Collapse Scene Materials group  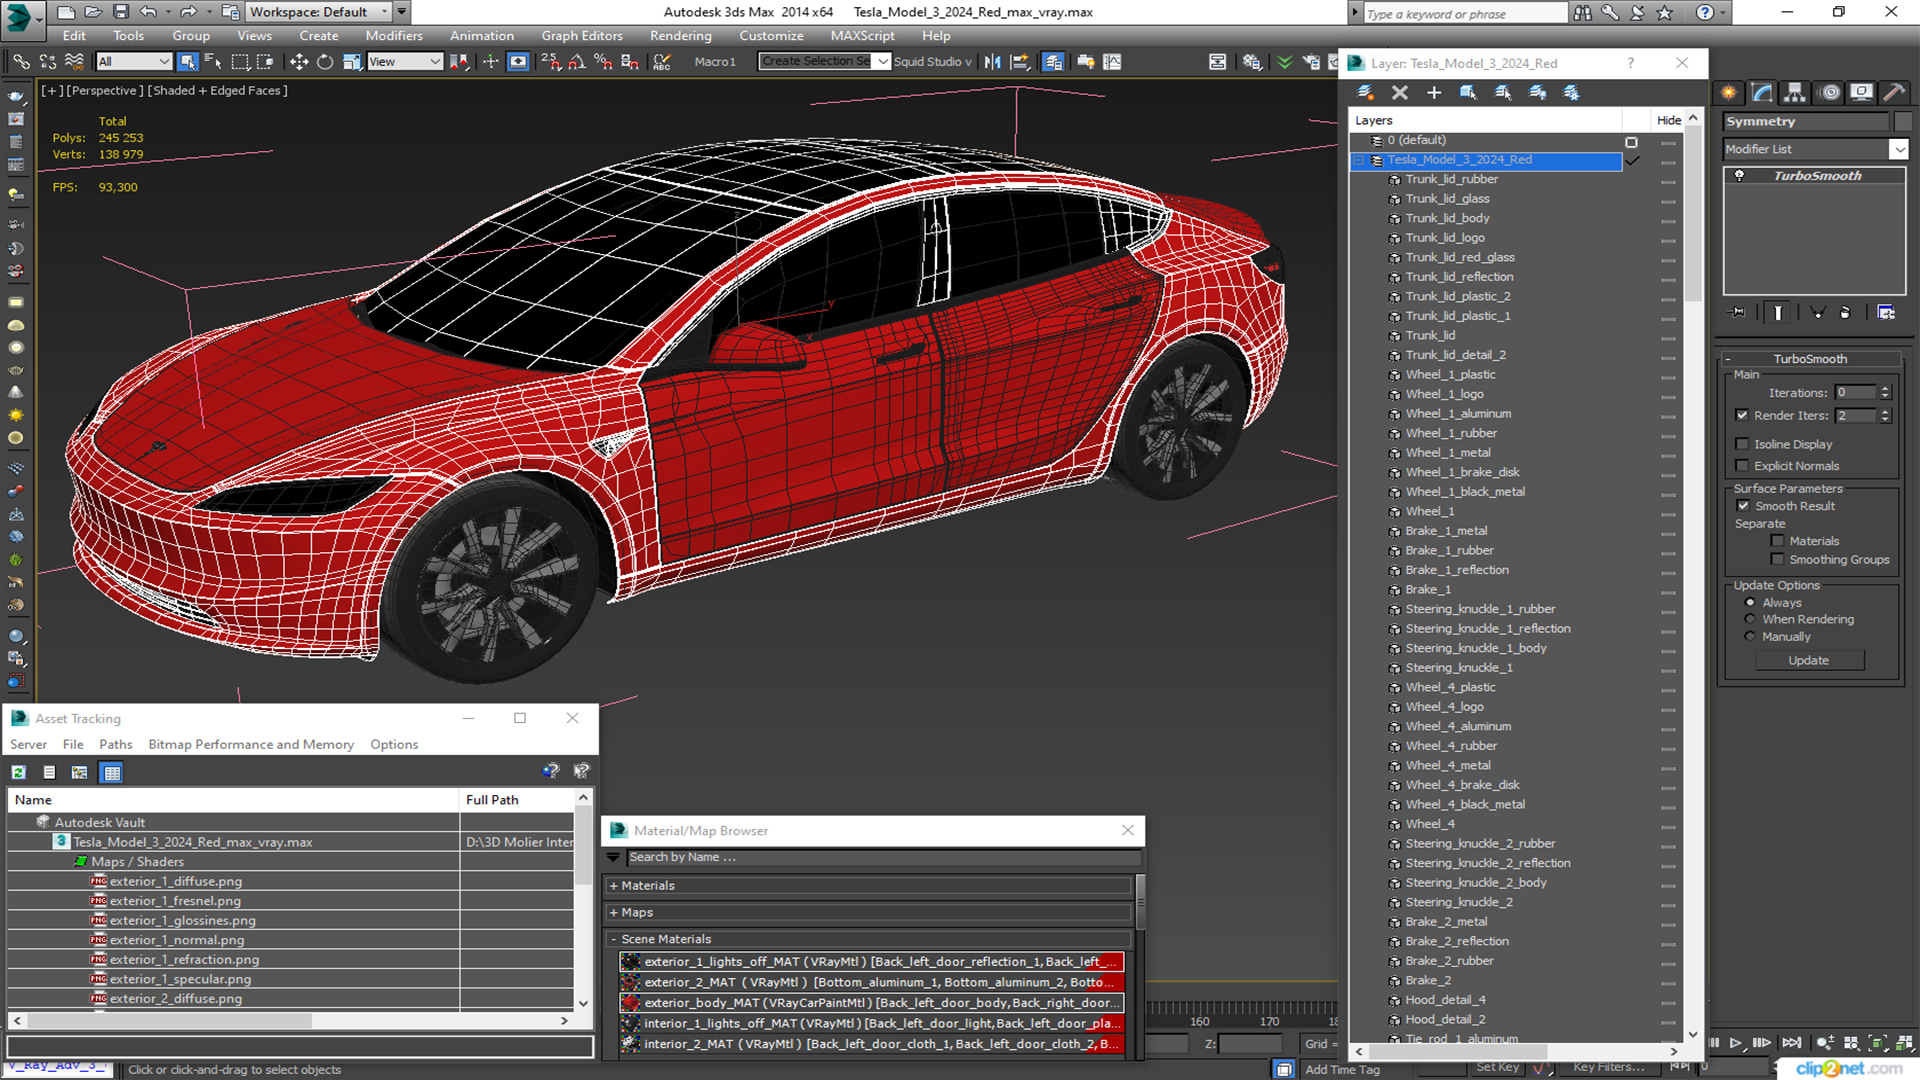[614, 940]
